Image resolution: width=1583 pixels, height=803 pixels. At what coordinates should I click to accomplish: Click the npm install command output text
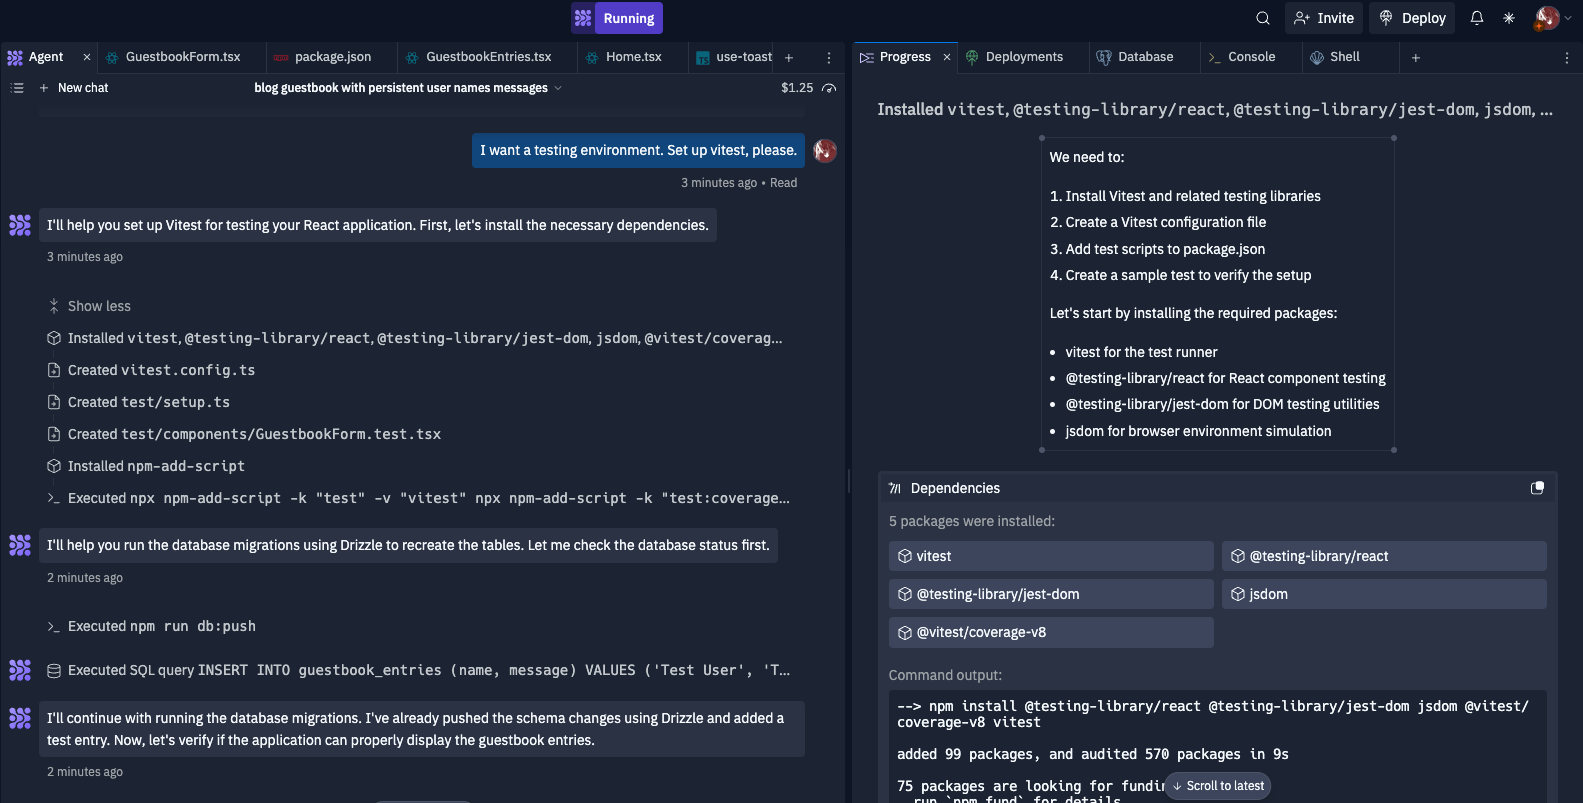(x=1213, y=714)
